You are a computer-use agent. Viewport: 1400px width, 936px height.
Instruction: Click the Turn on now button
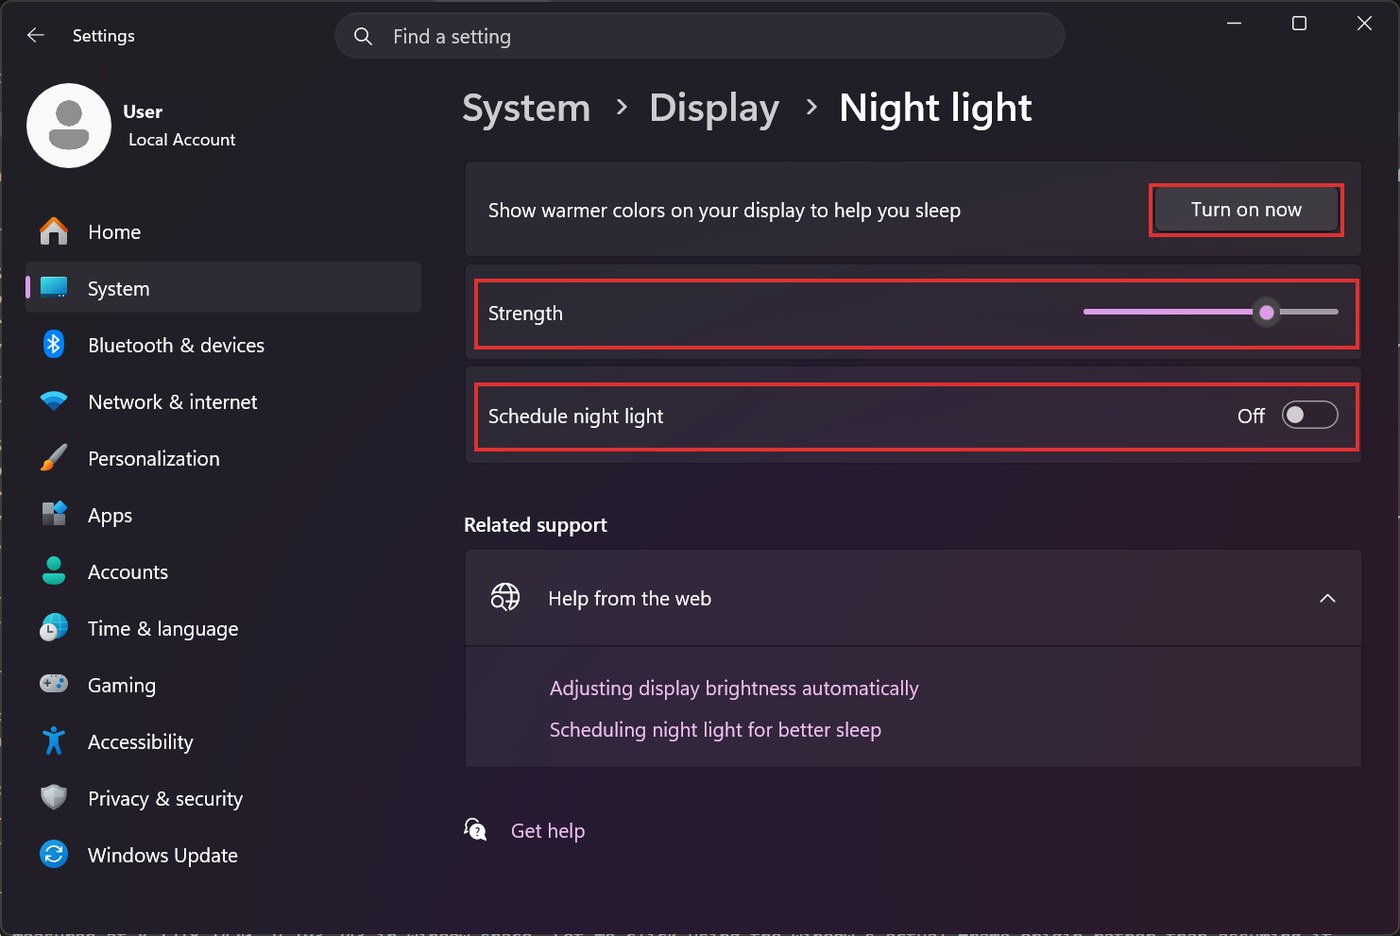(1246, 210)
